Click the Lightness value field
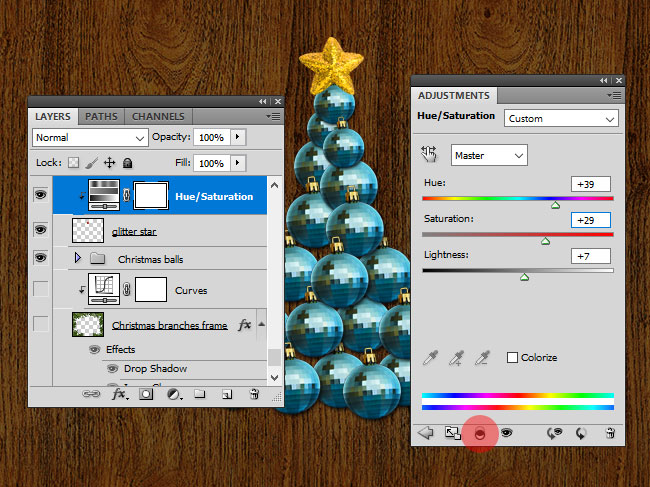Viewport: 650px width, 487px height. 591,256
